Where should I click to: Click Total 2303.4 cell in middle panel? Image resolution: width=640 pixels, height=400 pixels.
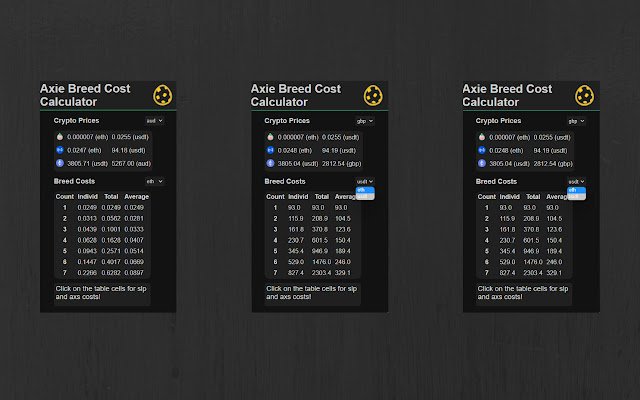pos(321,273)
